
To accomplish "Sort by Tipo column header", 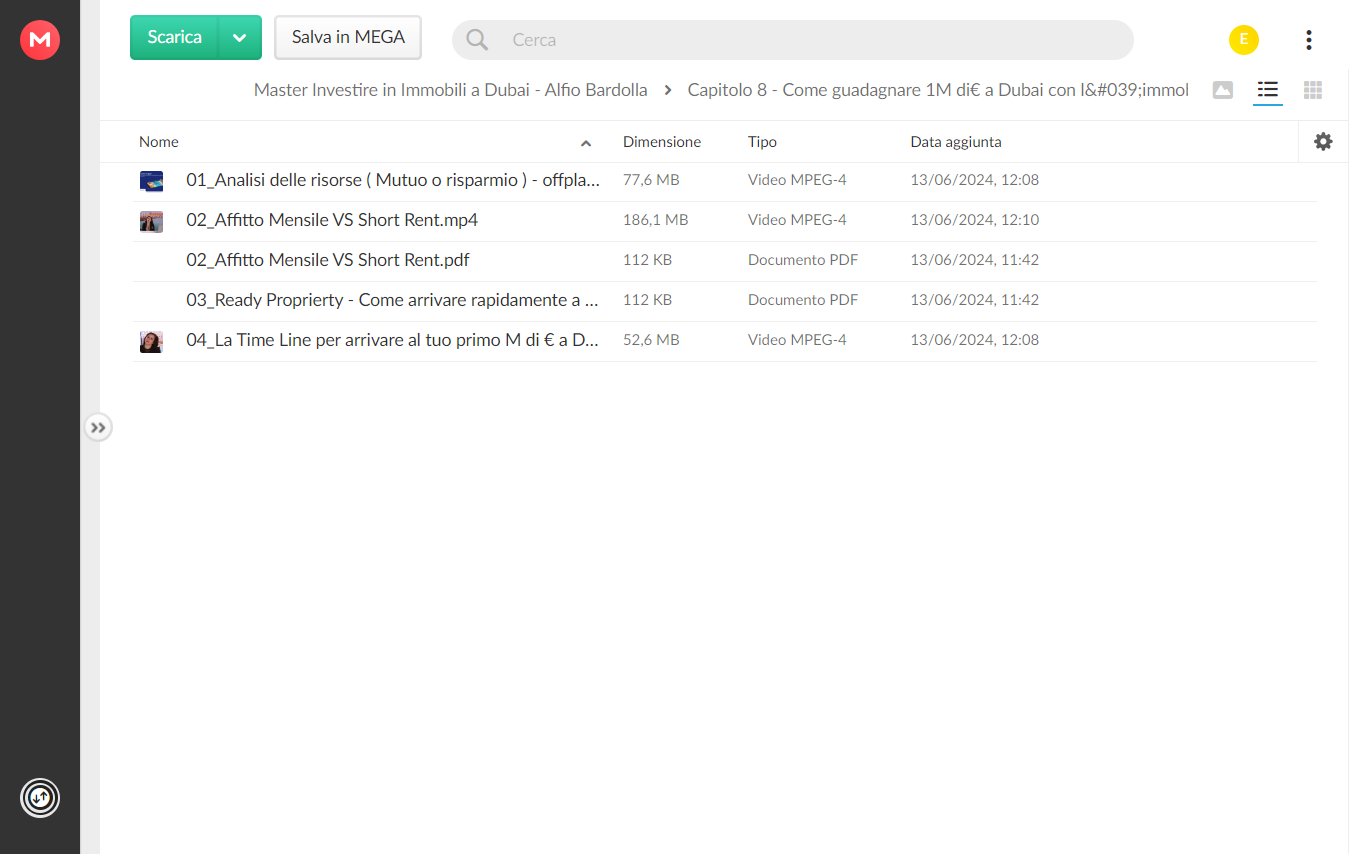I will [762, 142].
